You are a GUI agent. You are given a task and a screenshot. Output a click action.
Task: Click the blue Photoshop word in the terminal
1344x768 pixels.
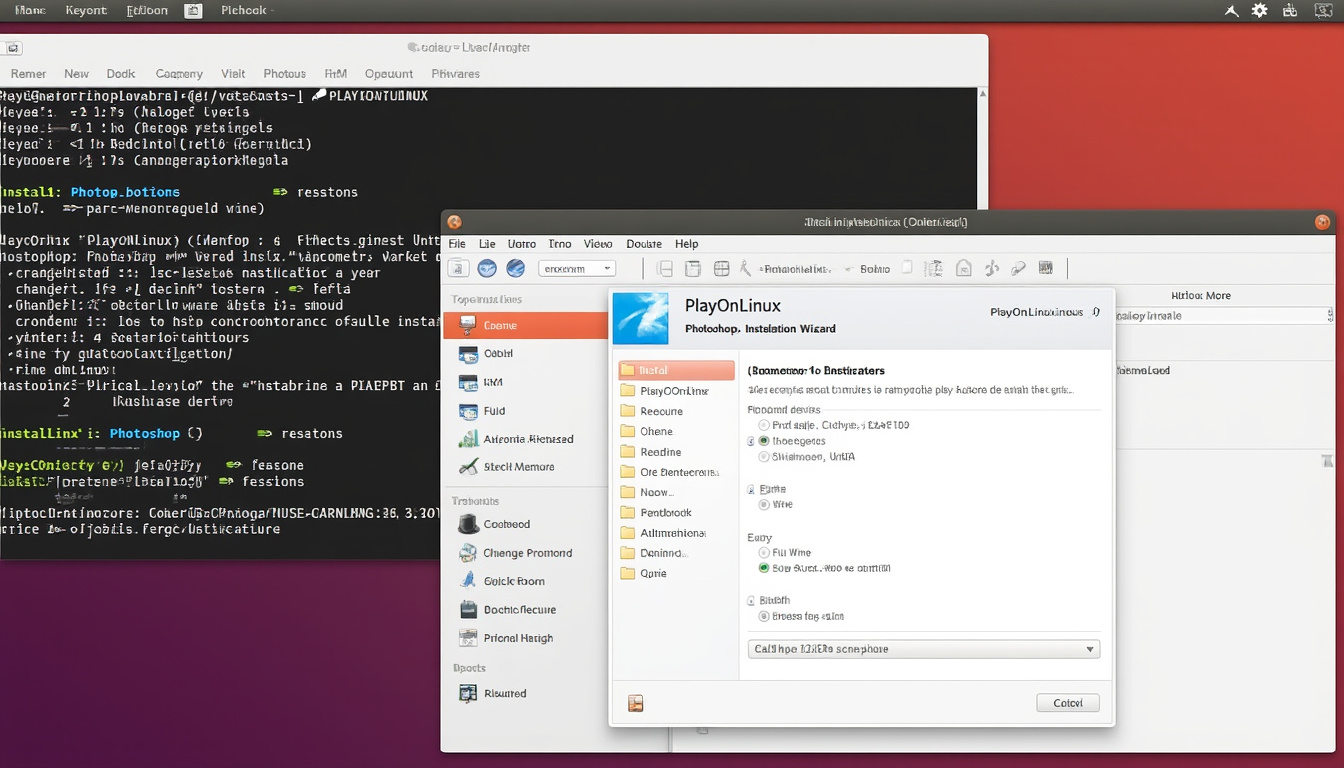[145, 434]
